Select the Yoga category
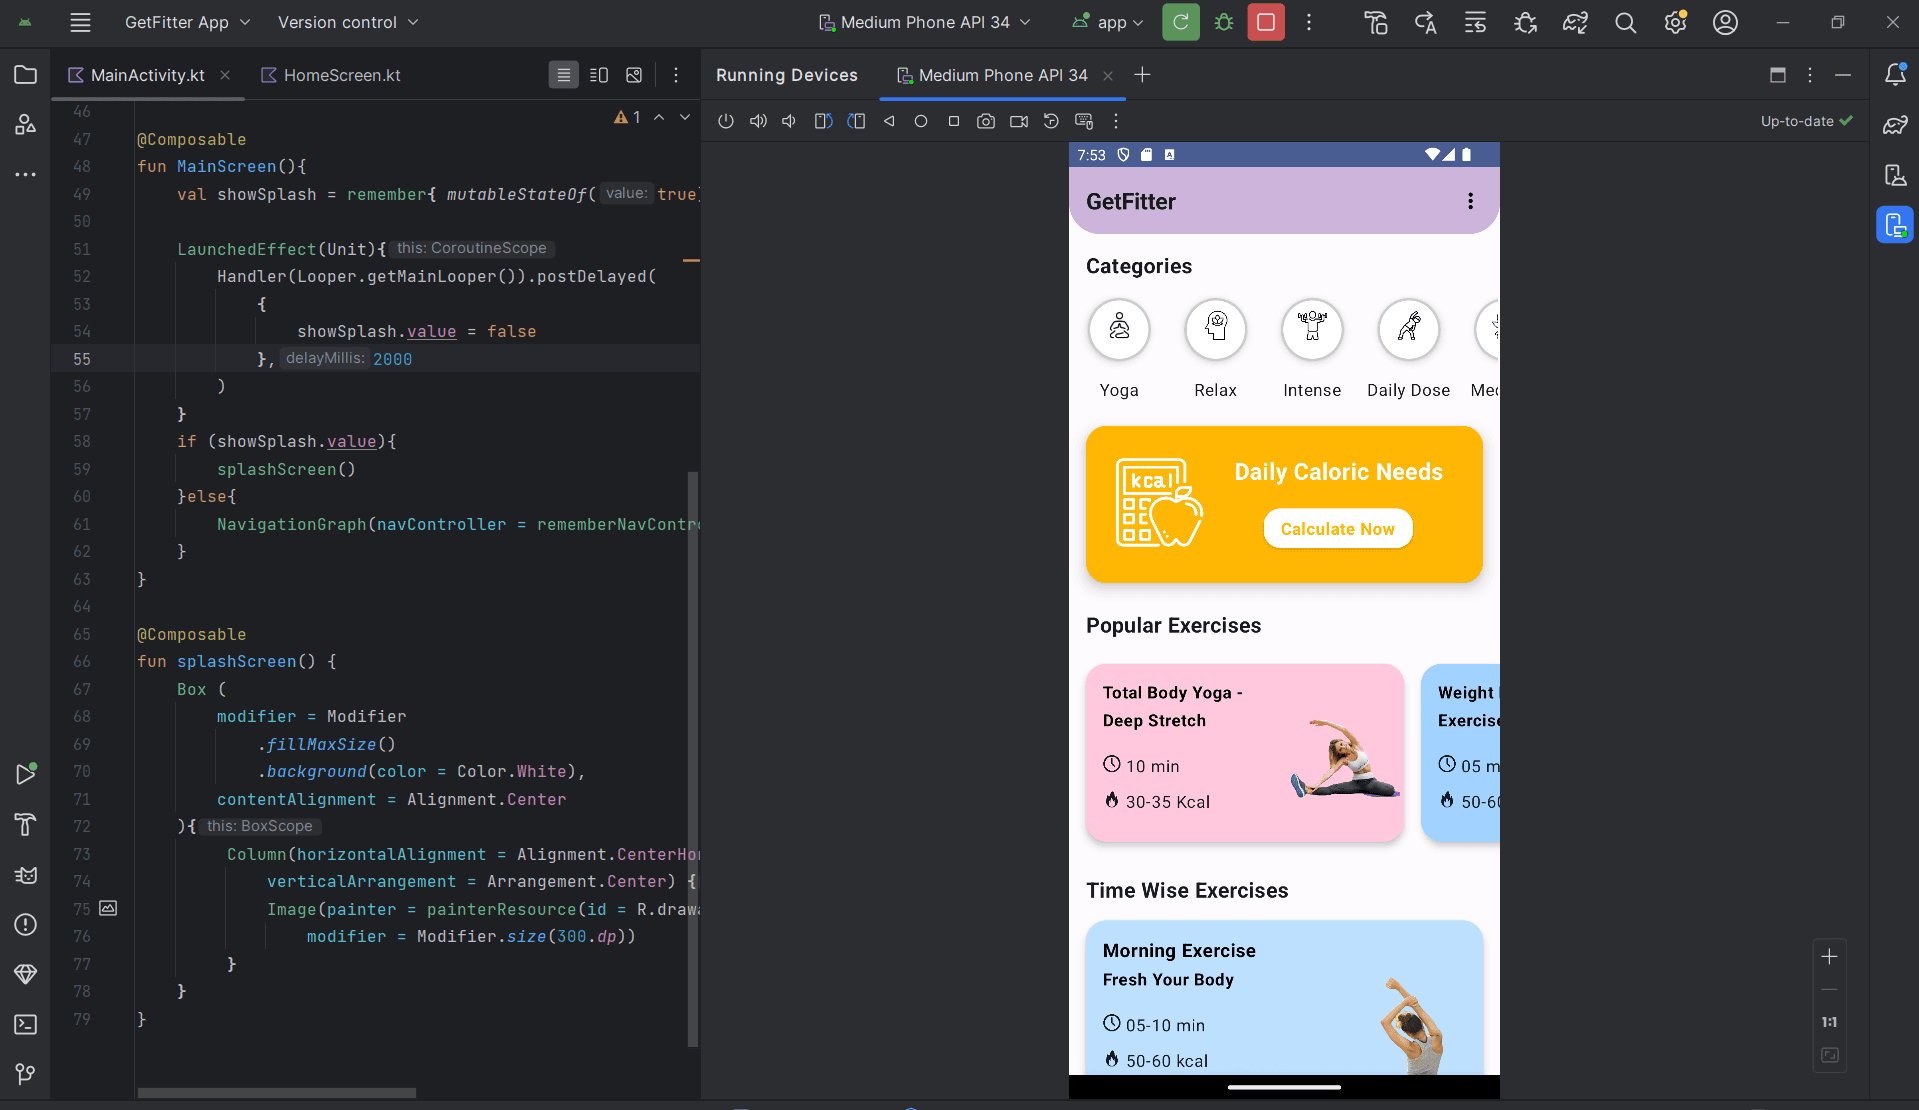The width and height of the screenshot is (1919, 1110). point(1119,329)
